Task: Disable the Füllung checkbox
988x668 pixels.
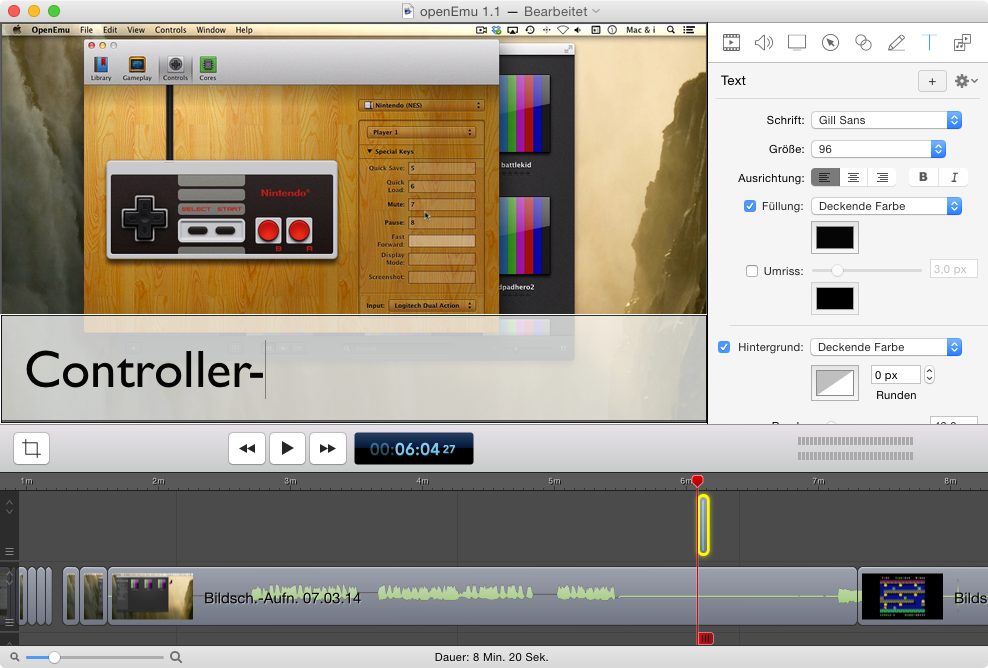Action: (750, 206)
